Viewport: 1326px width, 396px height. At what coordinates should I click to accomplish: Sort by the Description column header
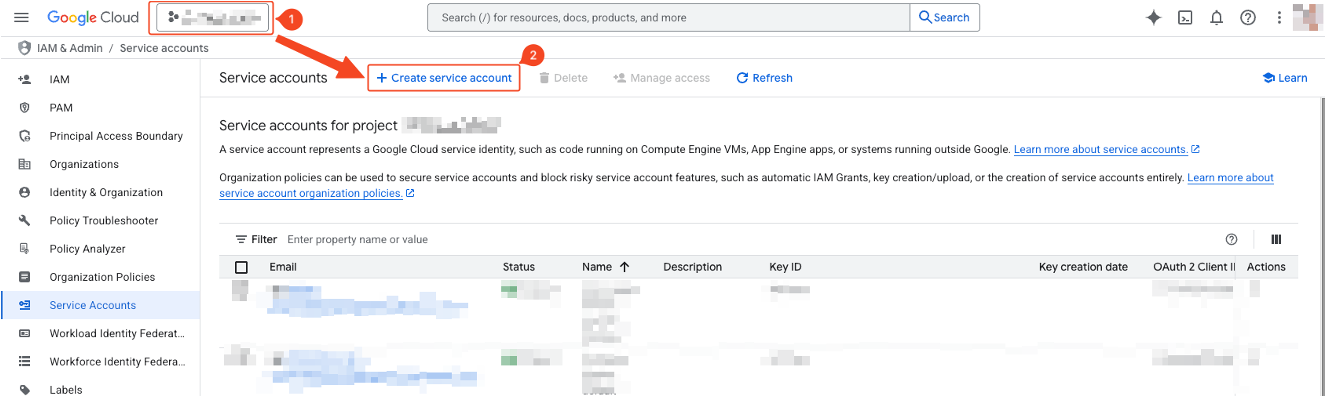[x=692, y=267]
